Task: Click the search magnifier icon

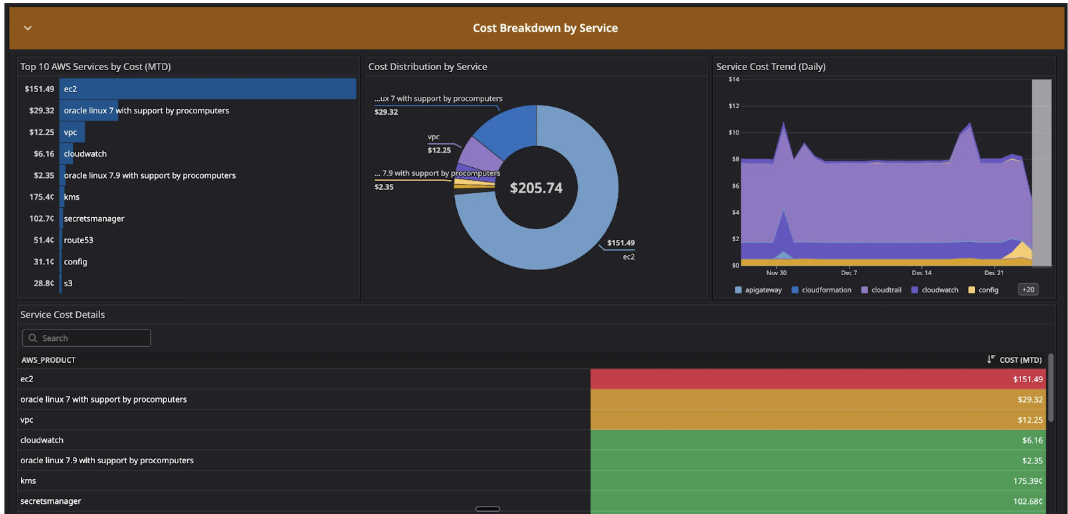Action: (x=33, y=338)
